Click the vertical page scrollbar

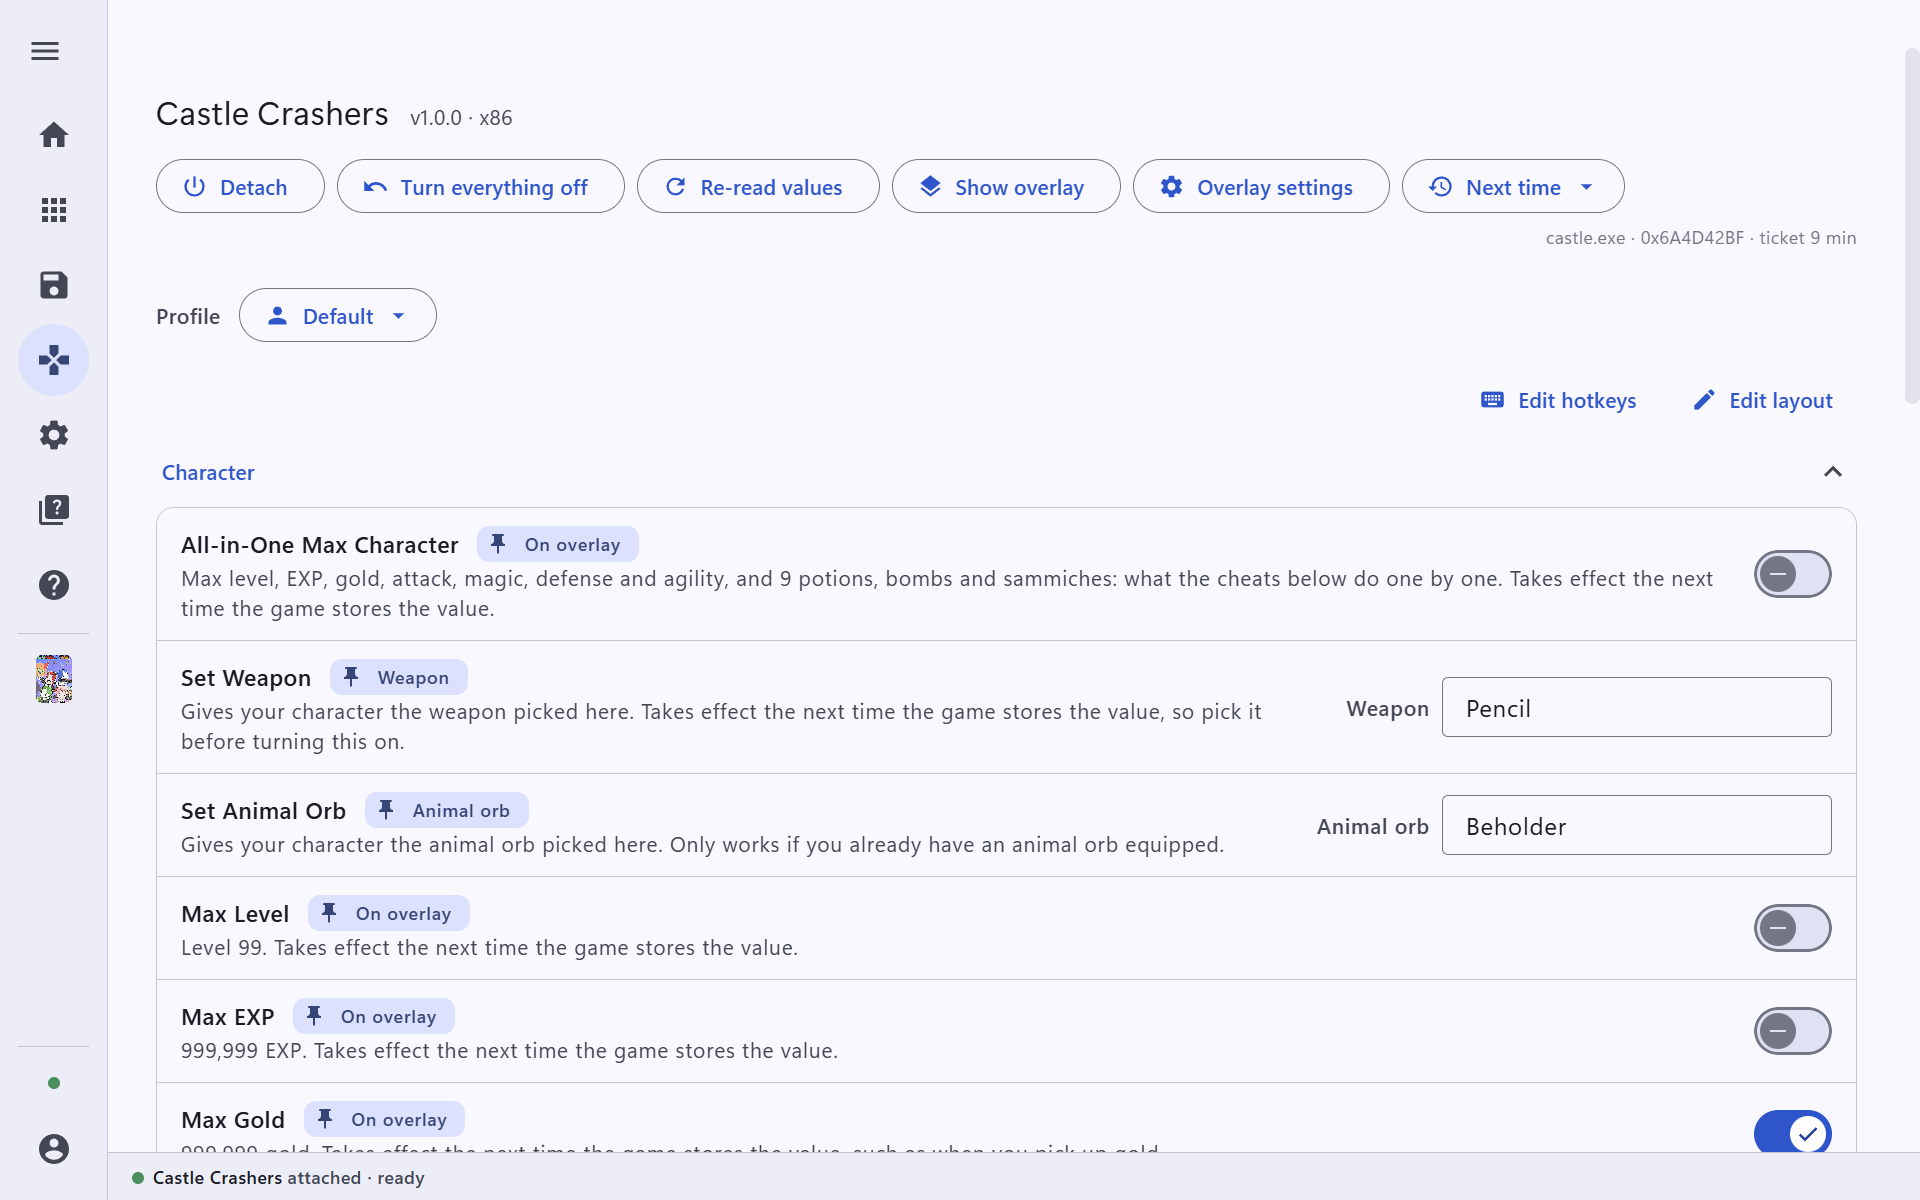(x=1911, y=225)
